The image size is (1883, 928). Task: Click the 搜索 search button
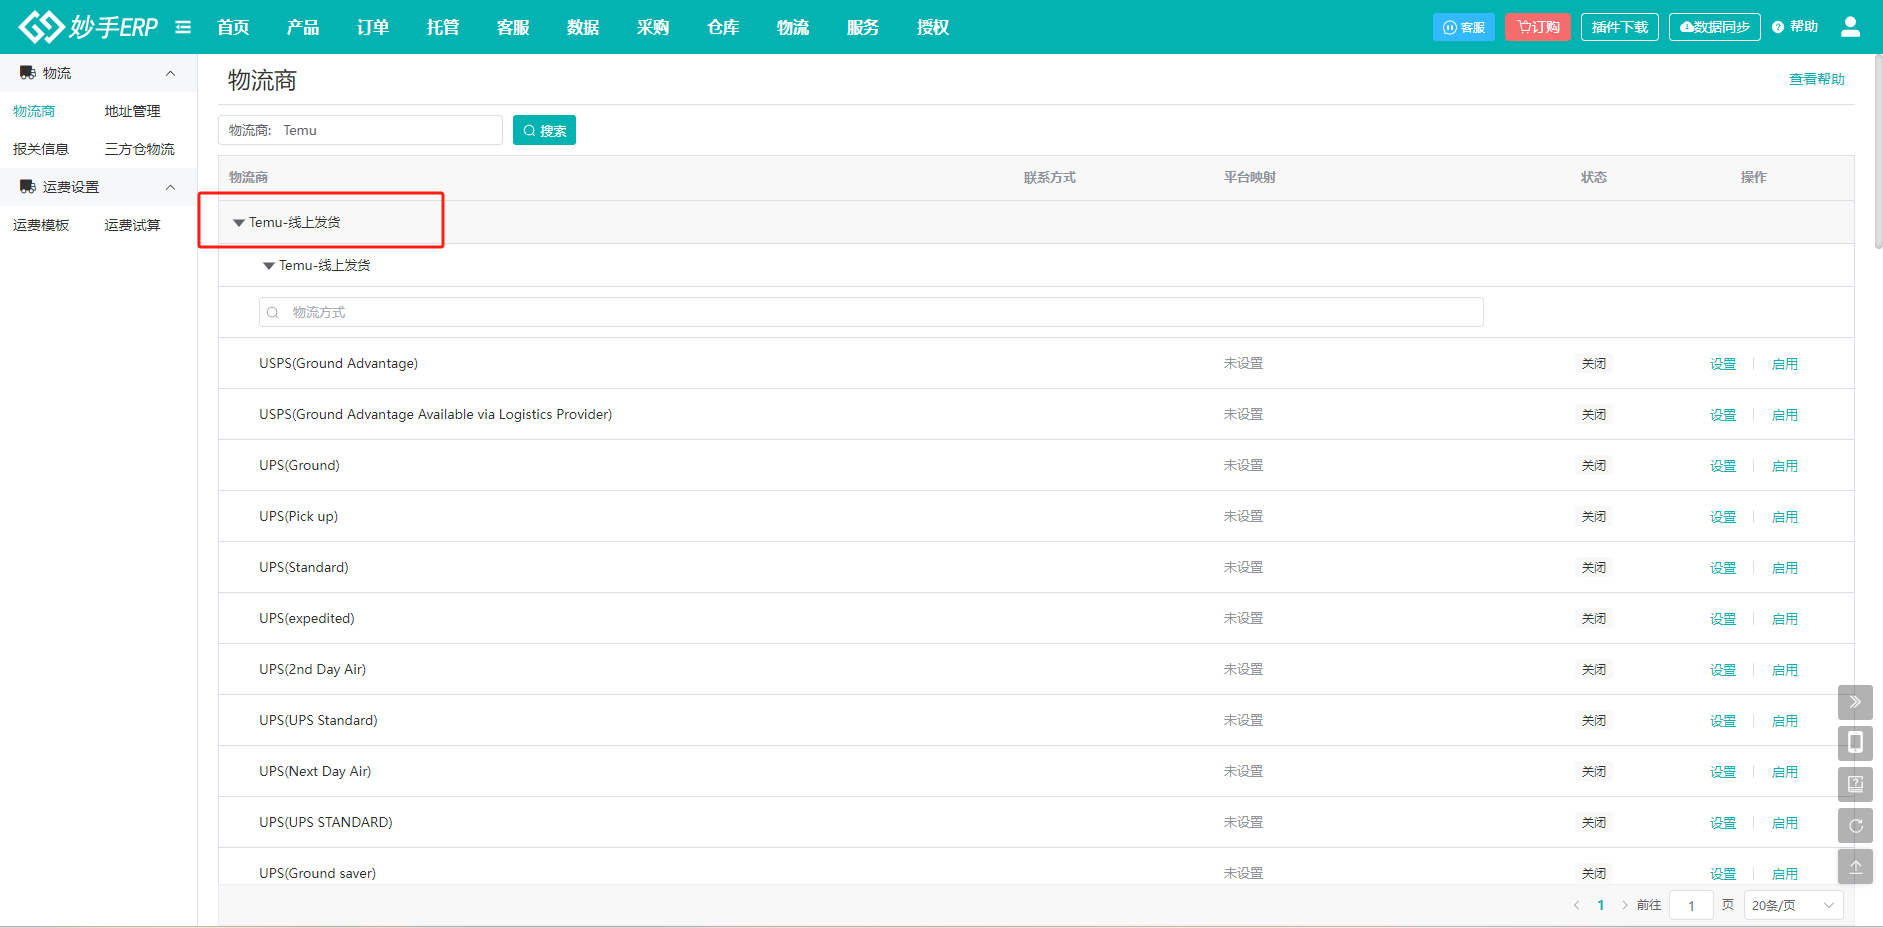click(x=544, y=130)
